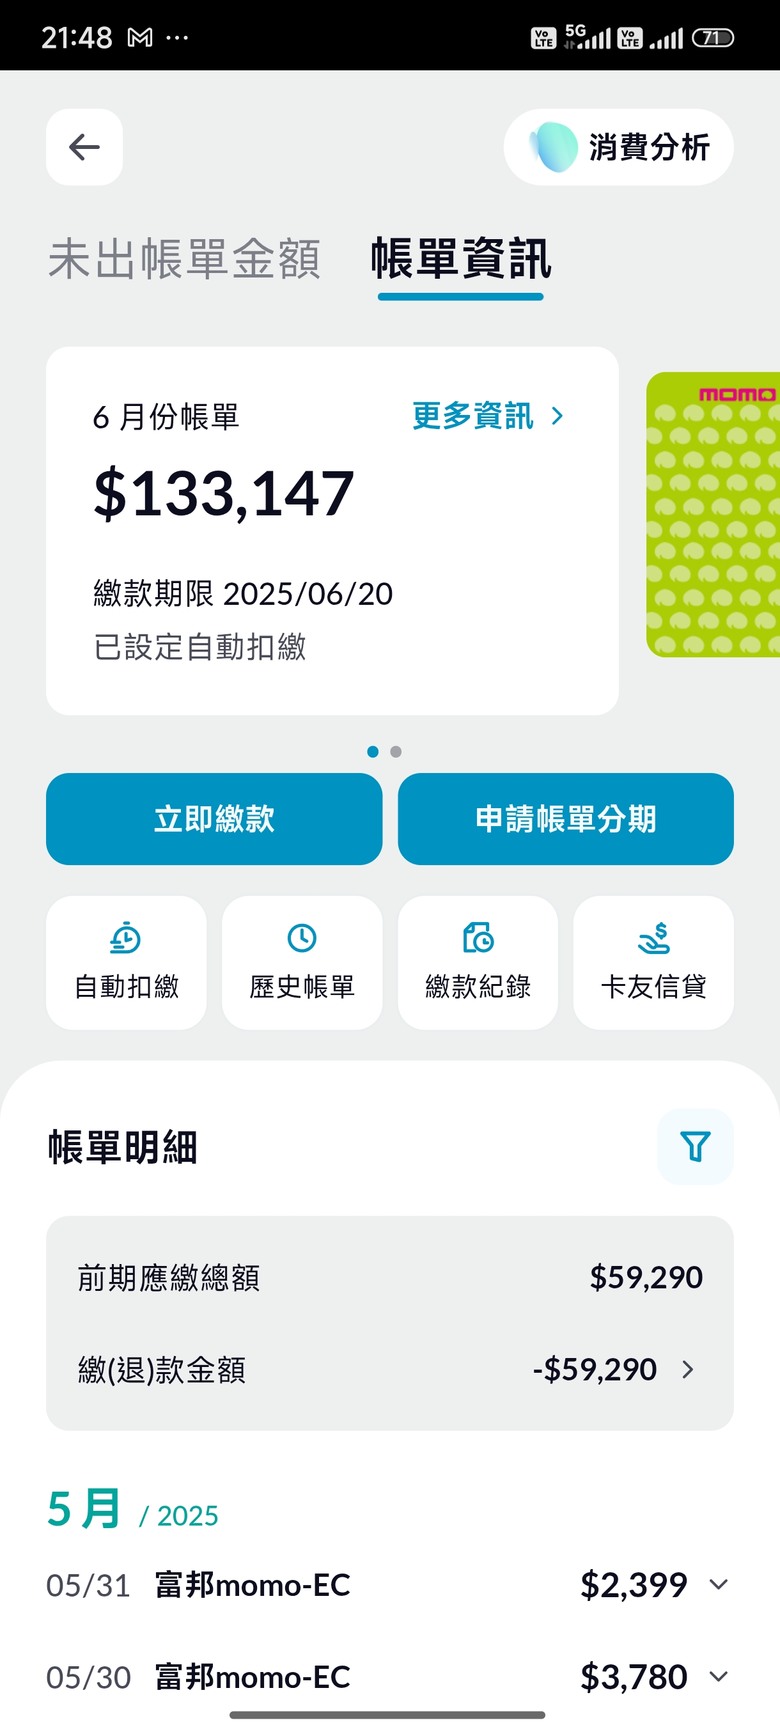Select the 帳單資訊 tab

point(461,259)
